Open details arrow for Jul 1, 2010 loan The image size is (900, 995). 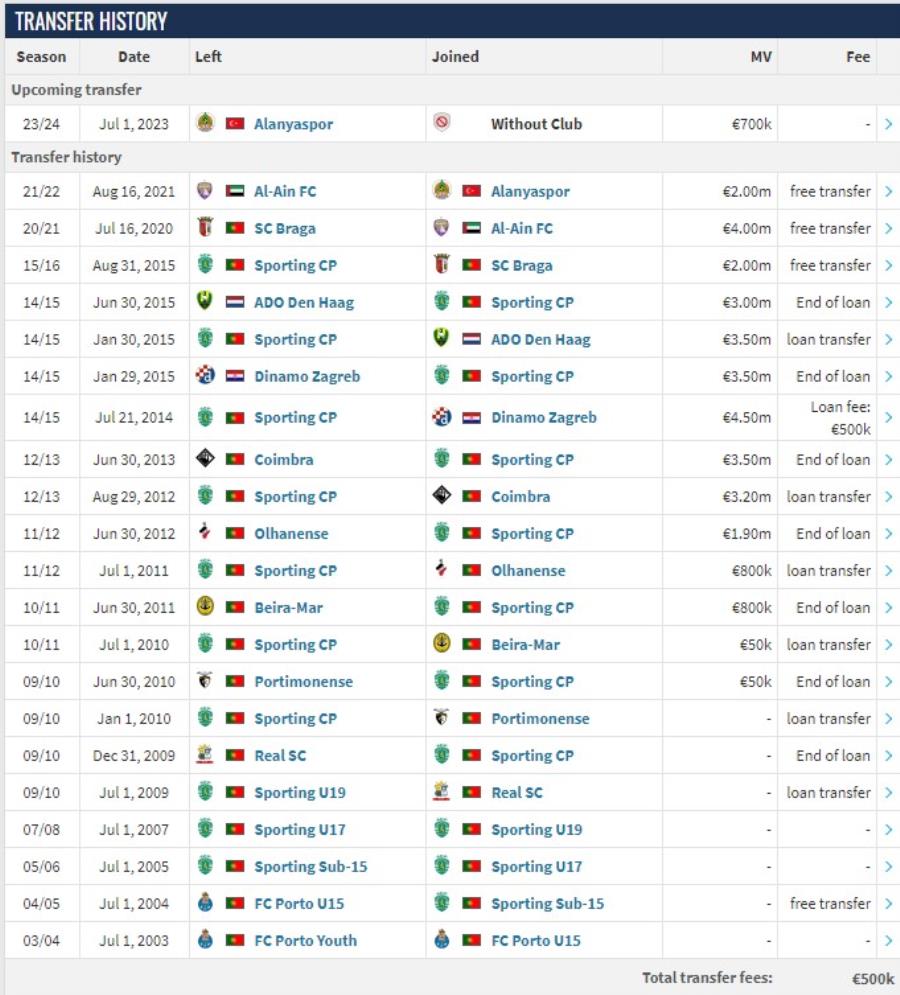pyautogui.click(x=889, y=644)
